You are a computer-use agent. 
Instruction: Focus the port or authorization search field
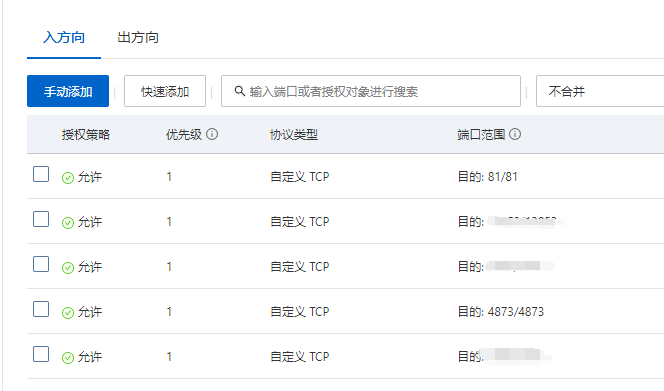tap(371, 91)
